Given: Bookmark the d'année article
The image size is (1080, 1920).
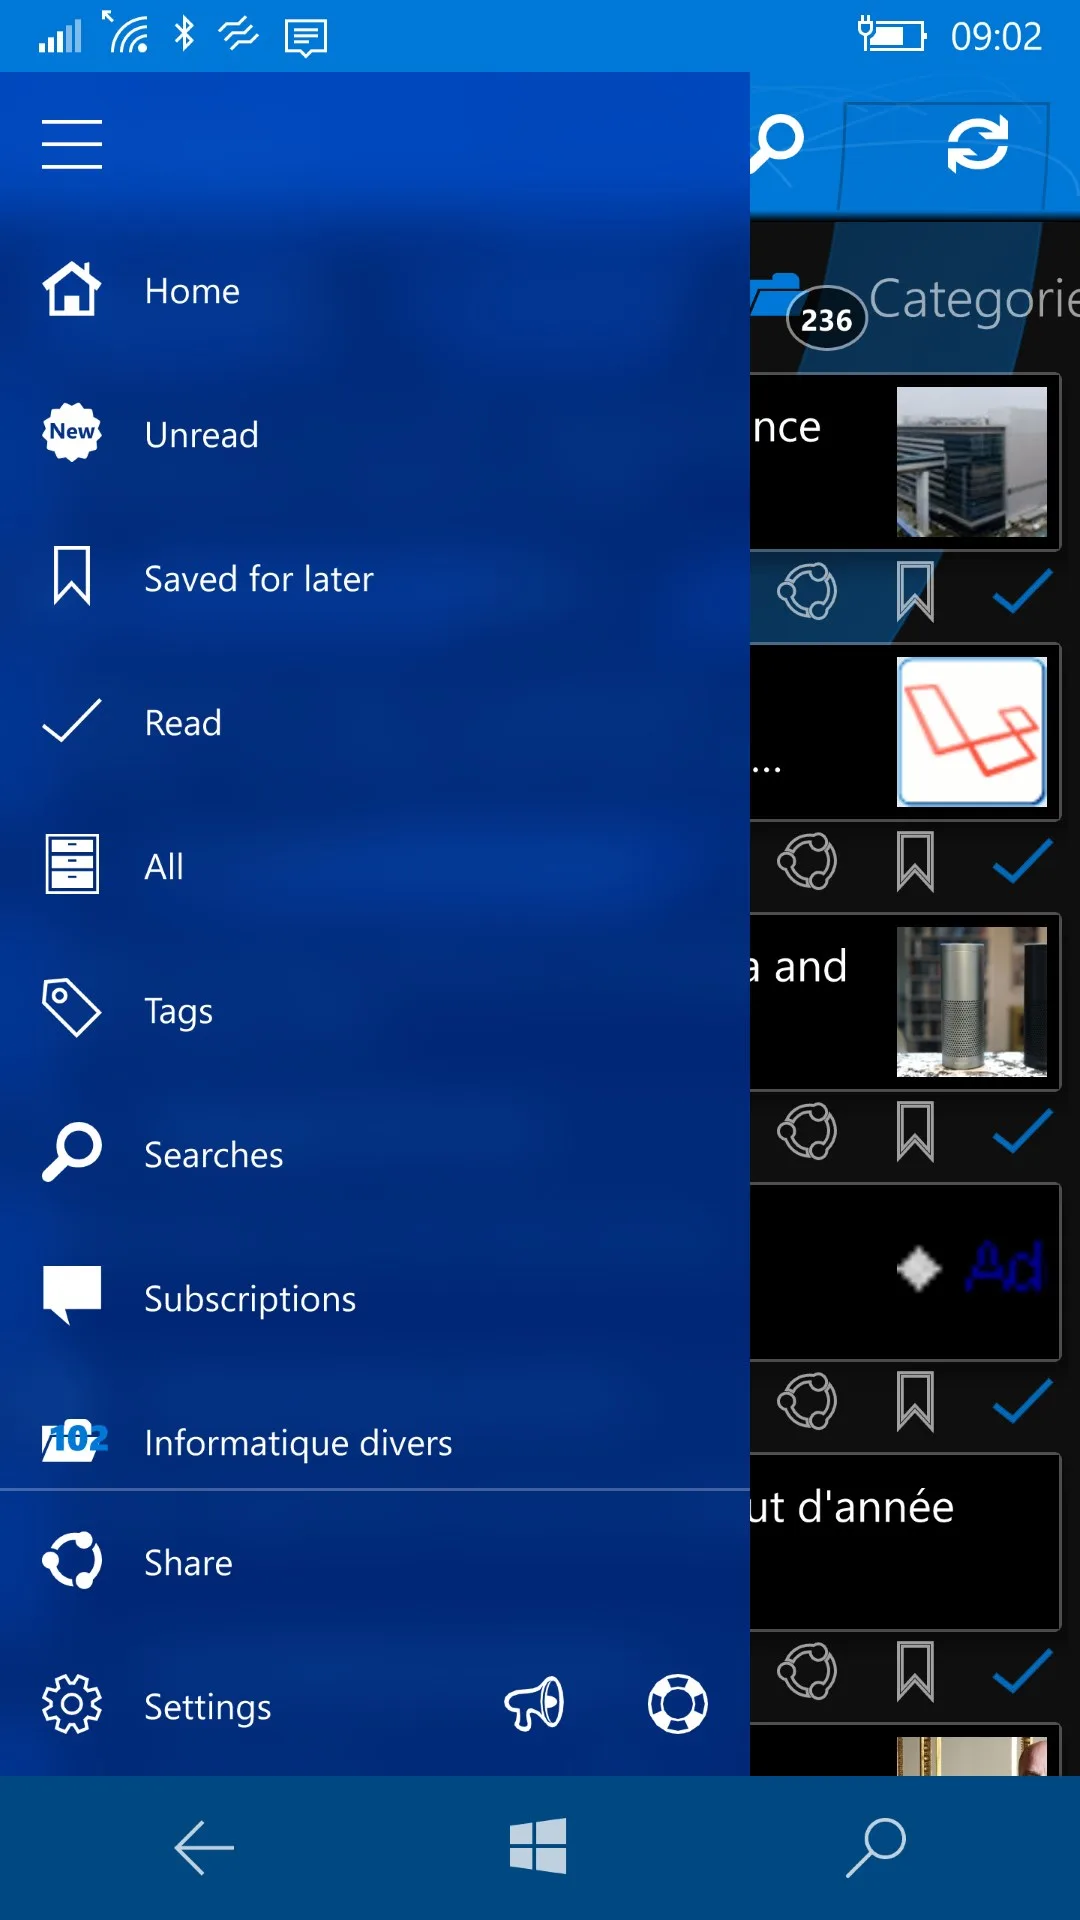Looking at the screenshot, I should tap(915, 1672).
